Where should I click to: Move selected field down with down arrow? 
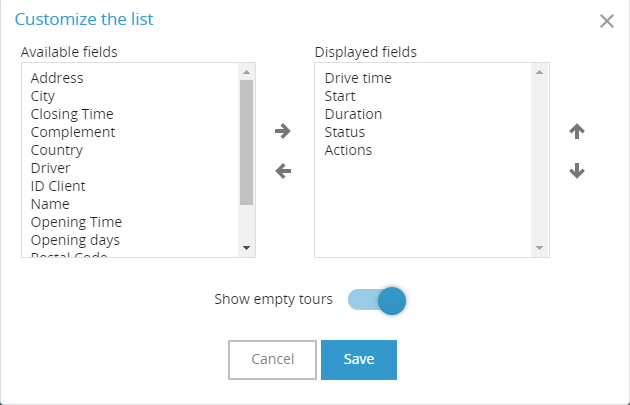click(x=577, y=171)
